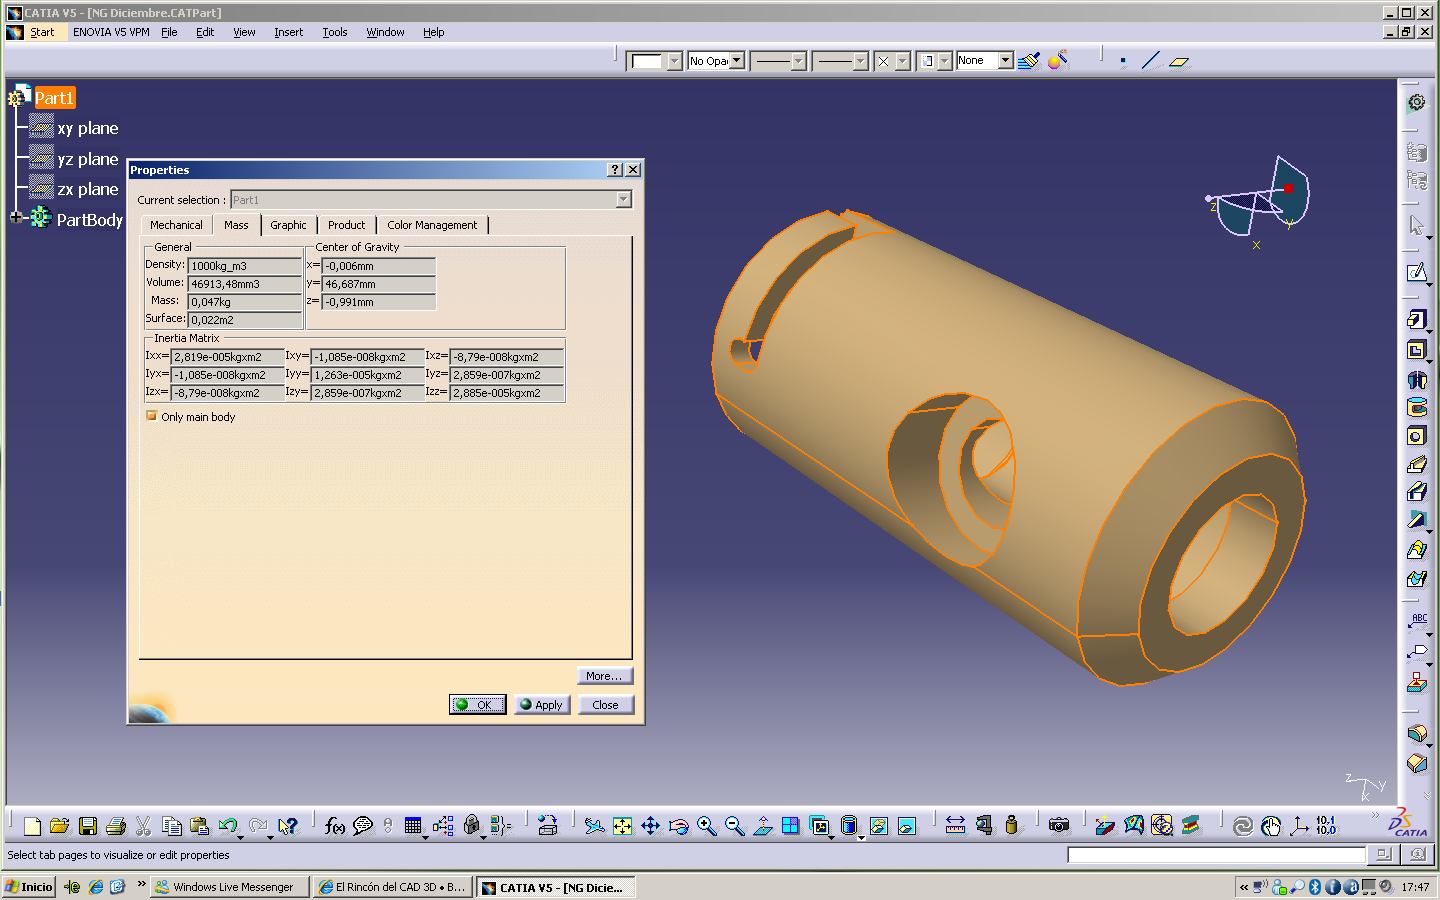Open the Tools menu
The image size is (1440, 900).
click(x=335, y=32)
